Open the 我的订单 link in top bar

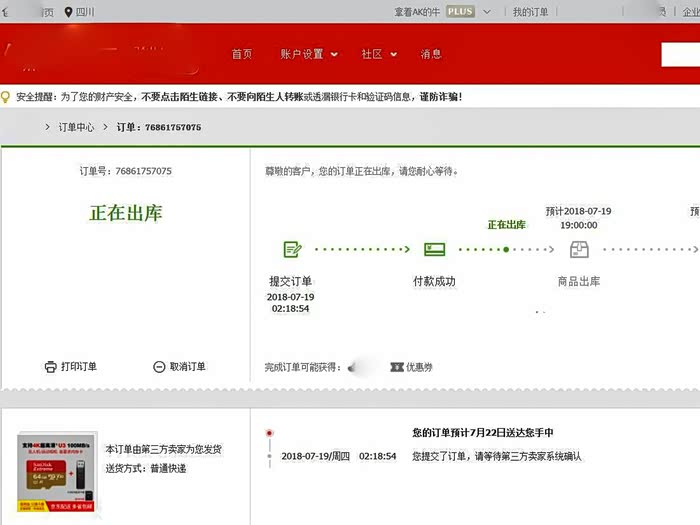tap(531, 12)
